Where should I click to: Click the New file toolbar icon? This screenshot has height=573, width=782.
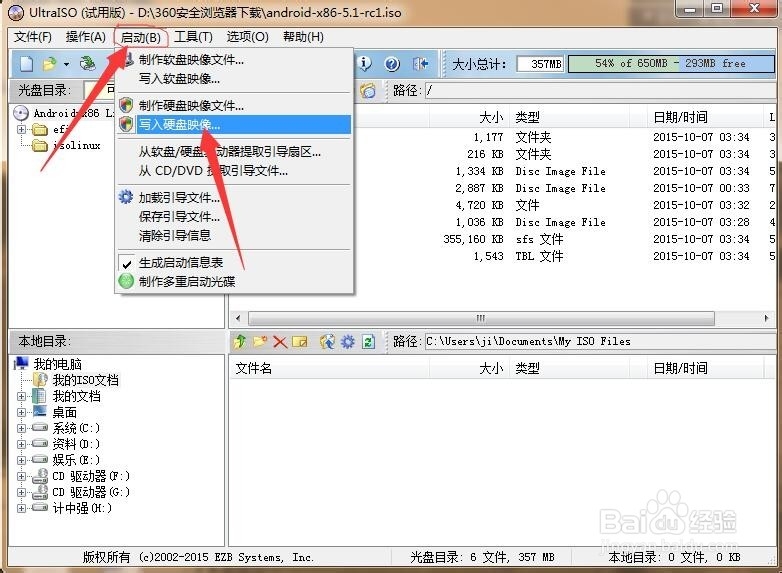point(26,64)
